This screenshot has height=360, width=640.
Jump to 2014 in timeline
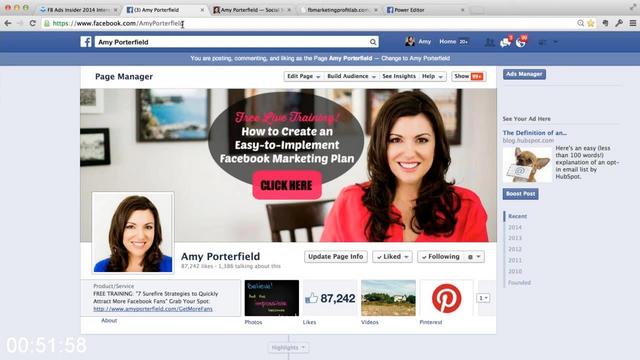click(x=515, y=227)
